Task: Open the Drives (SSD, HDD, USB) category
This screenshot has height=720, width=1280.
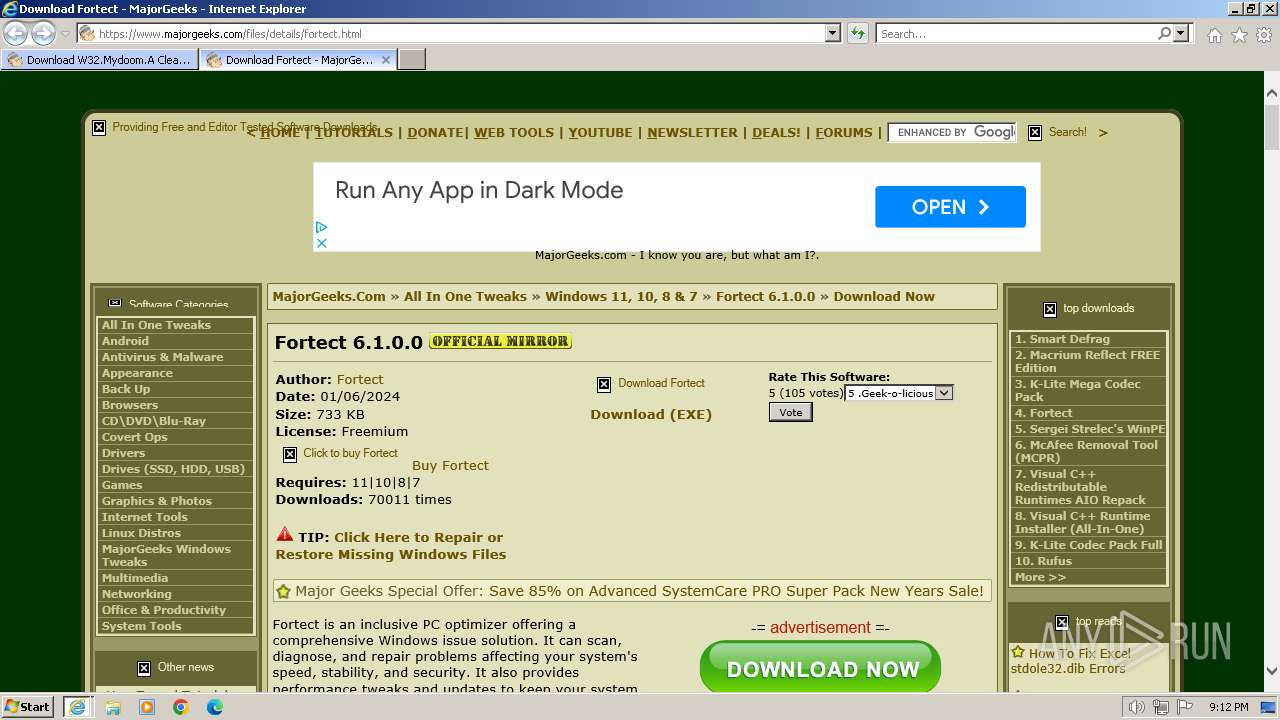Action: [x=175, y=469]
